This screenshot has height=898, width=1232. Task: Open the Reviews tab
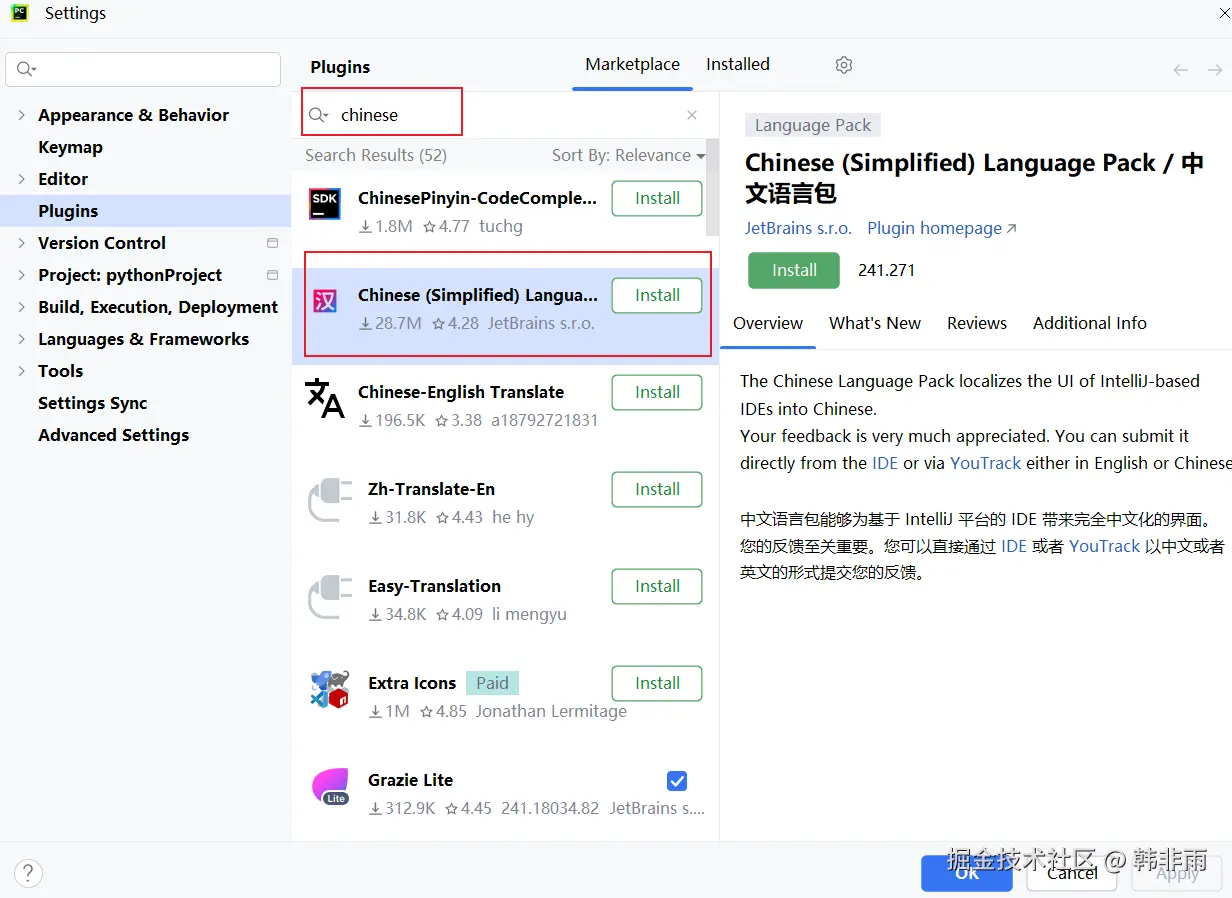(x=977, y=323)
